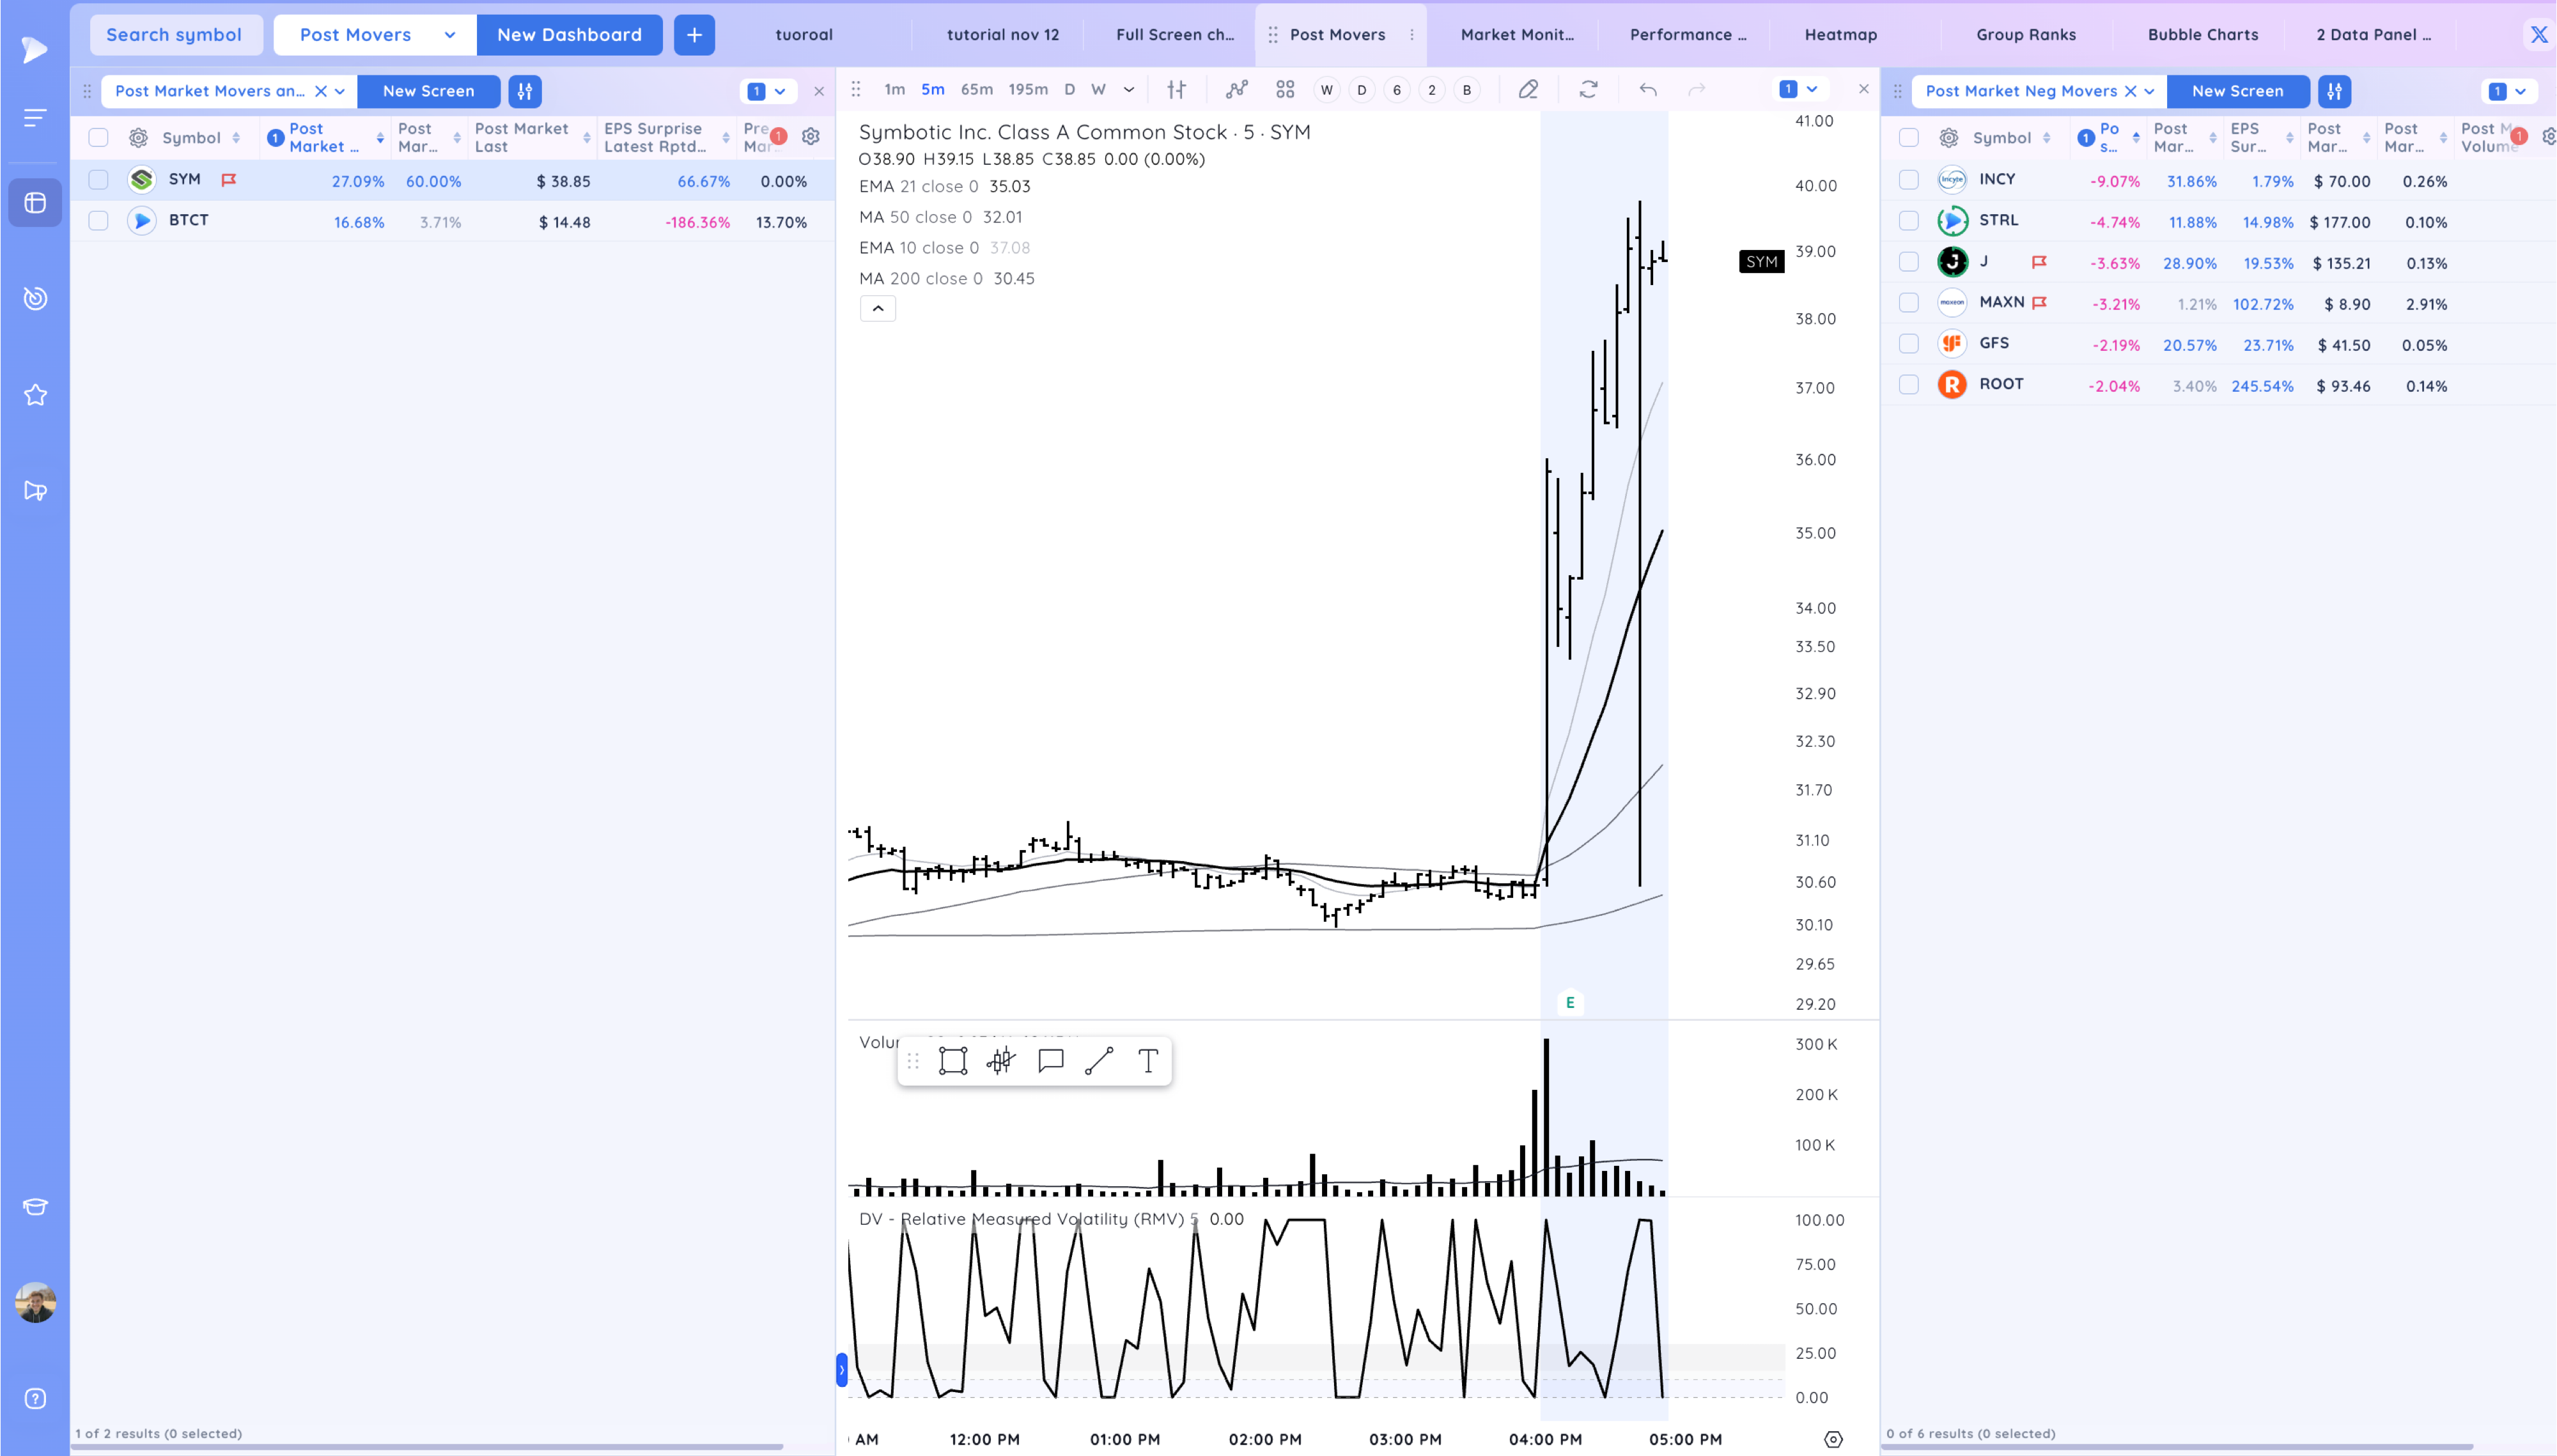
Task: Open filter sliders for Post Market Movers screen
Action: coord(525,91)
